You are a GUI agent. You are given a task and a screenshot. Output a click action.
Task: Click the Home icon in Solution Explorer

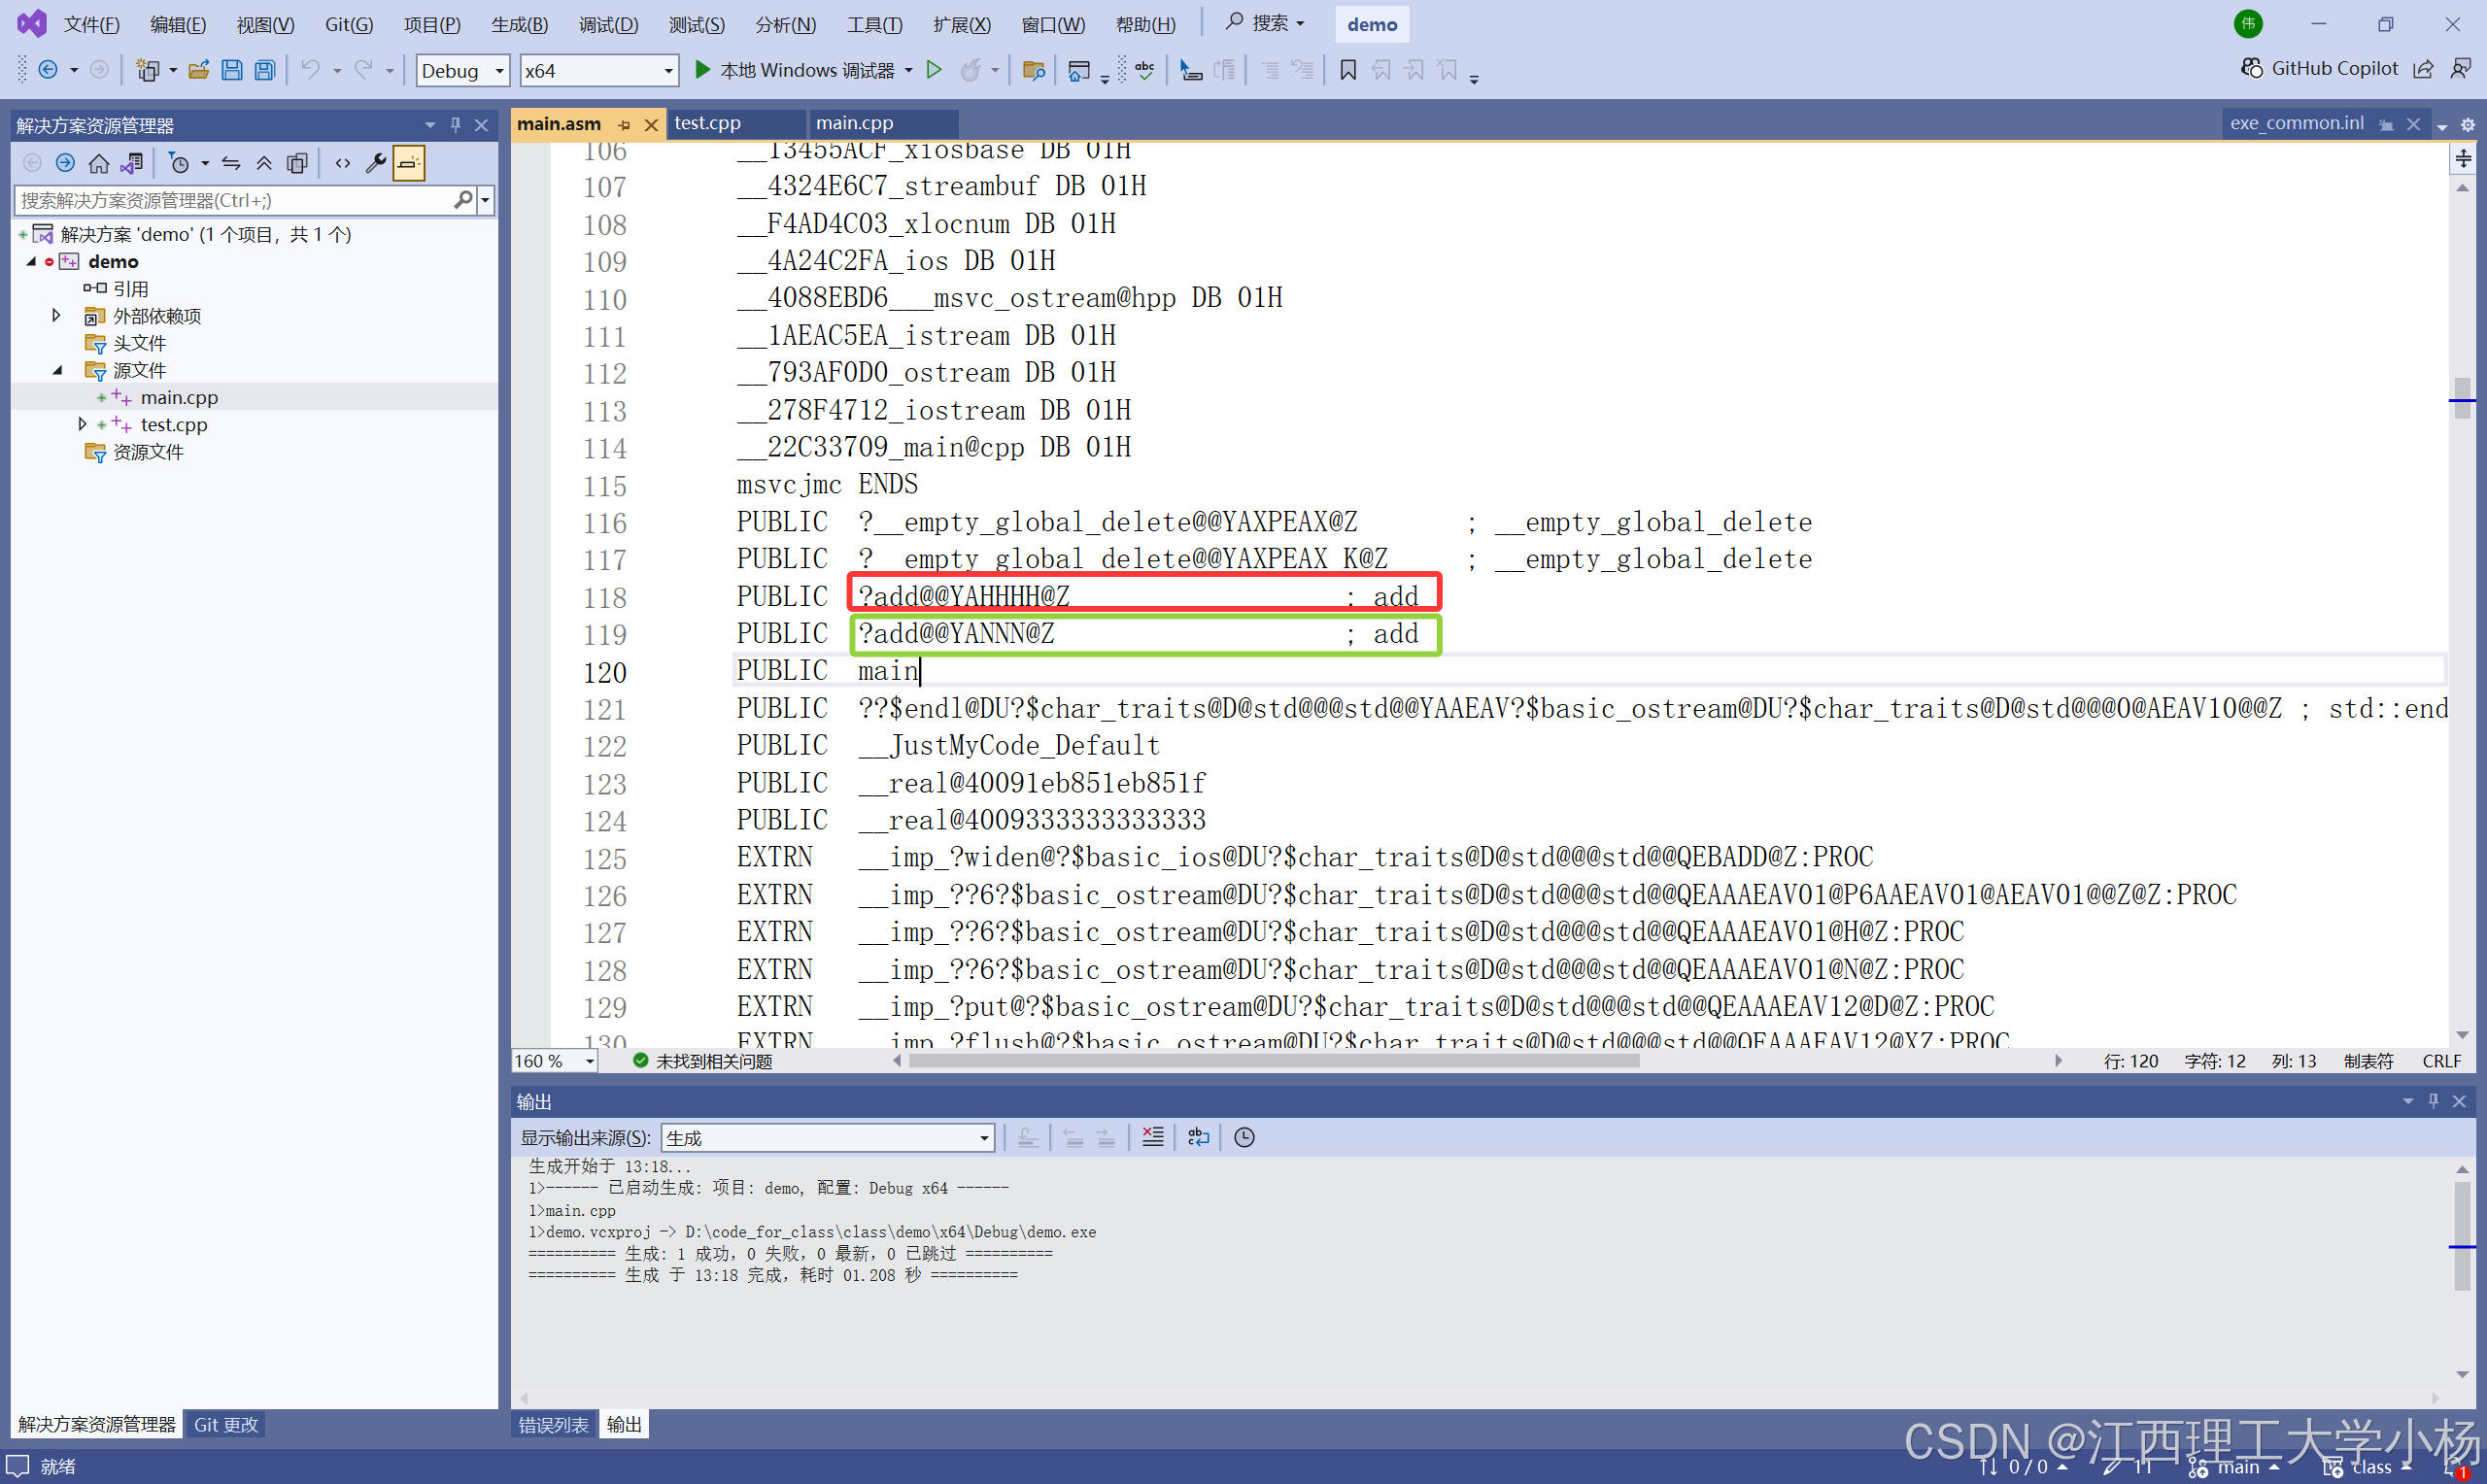(x=98, y=163)
